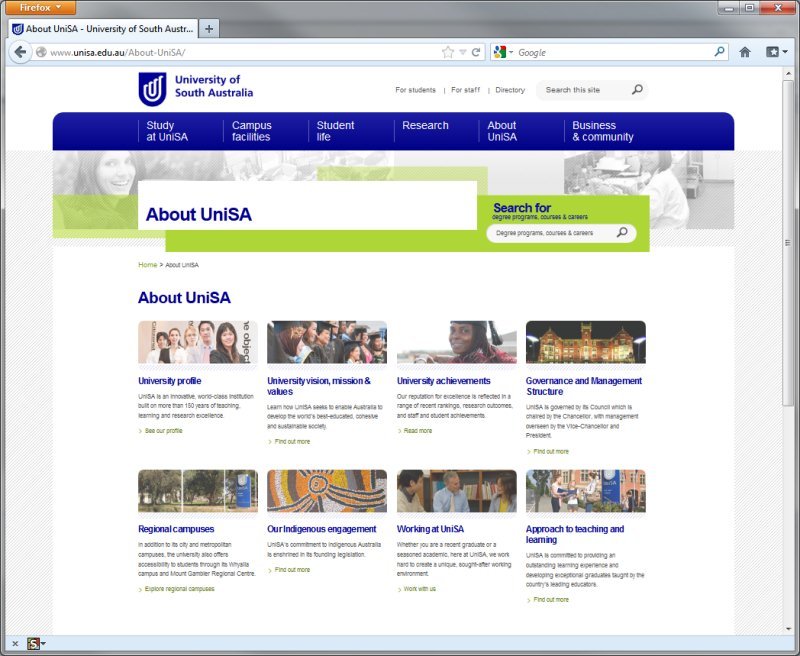Click the site identity globe icon
Screen dimensions: 800x656
pyautogui.click(x=41, y=52)
